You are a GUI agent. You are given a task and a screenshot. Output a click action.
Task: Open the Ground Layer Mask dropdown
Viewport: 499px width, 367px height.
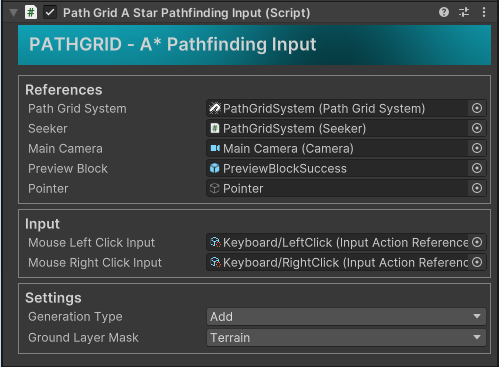346,338
